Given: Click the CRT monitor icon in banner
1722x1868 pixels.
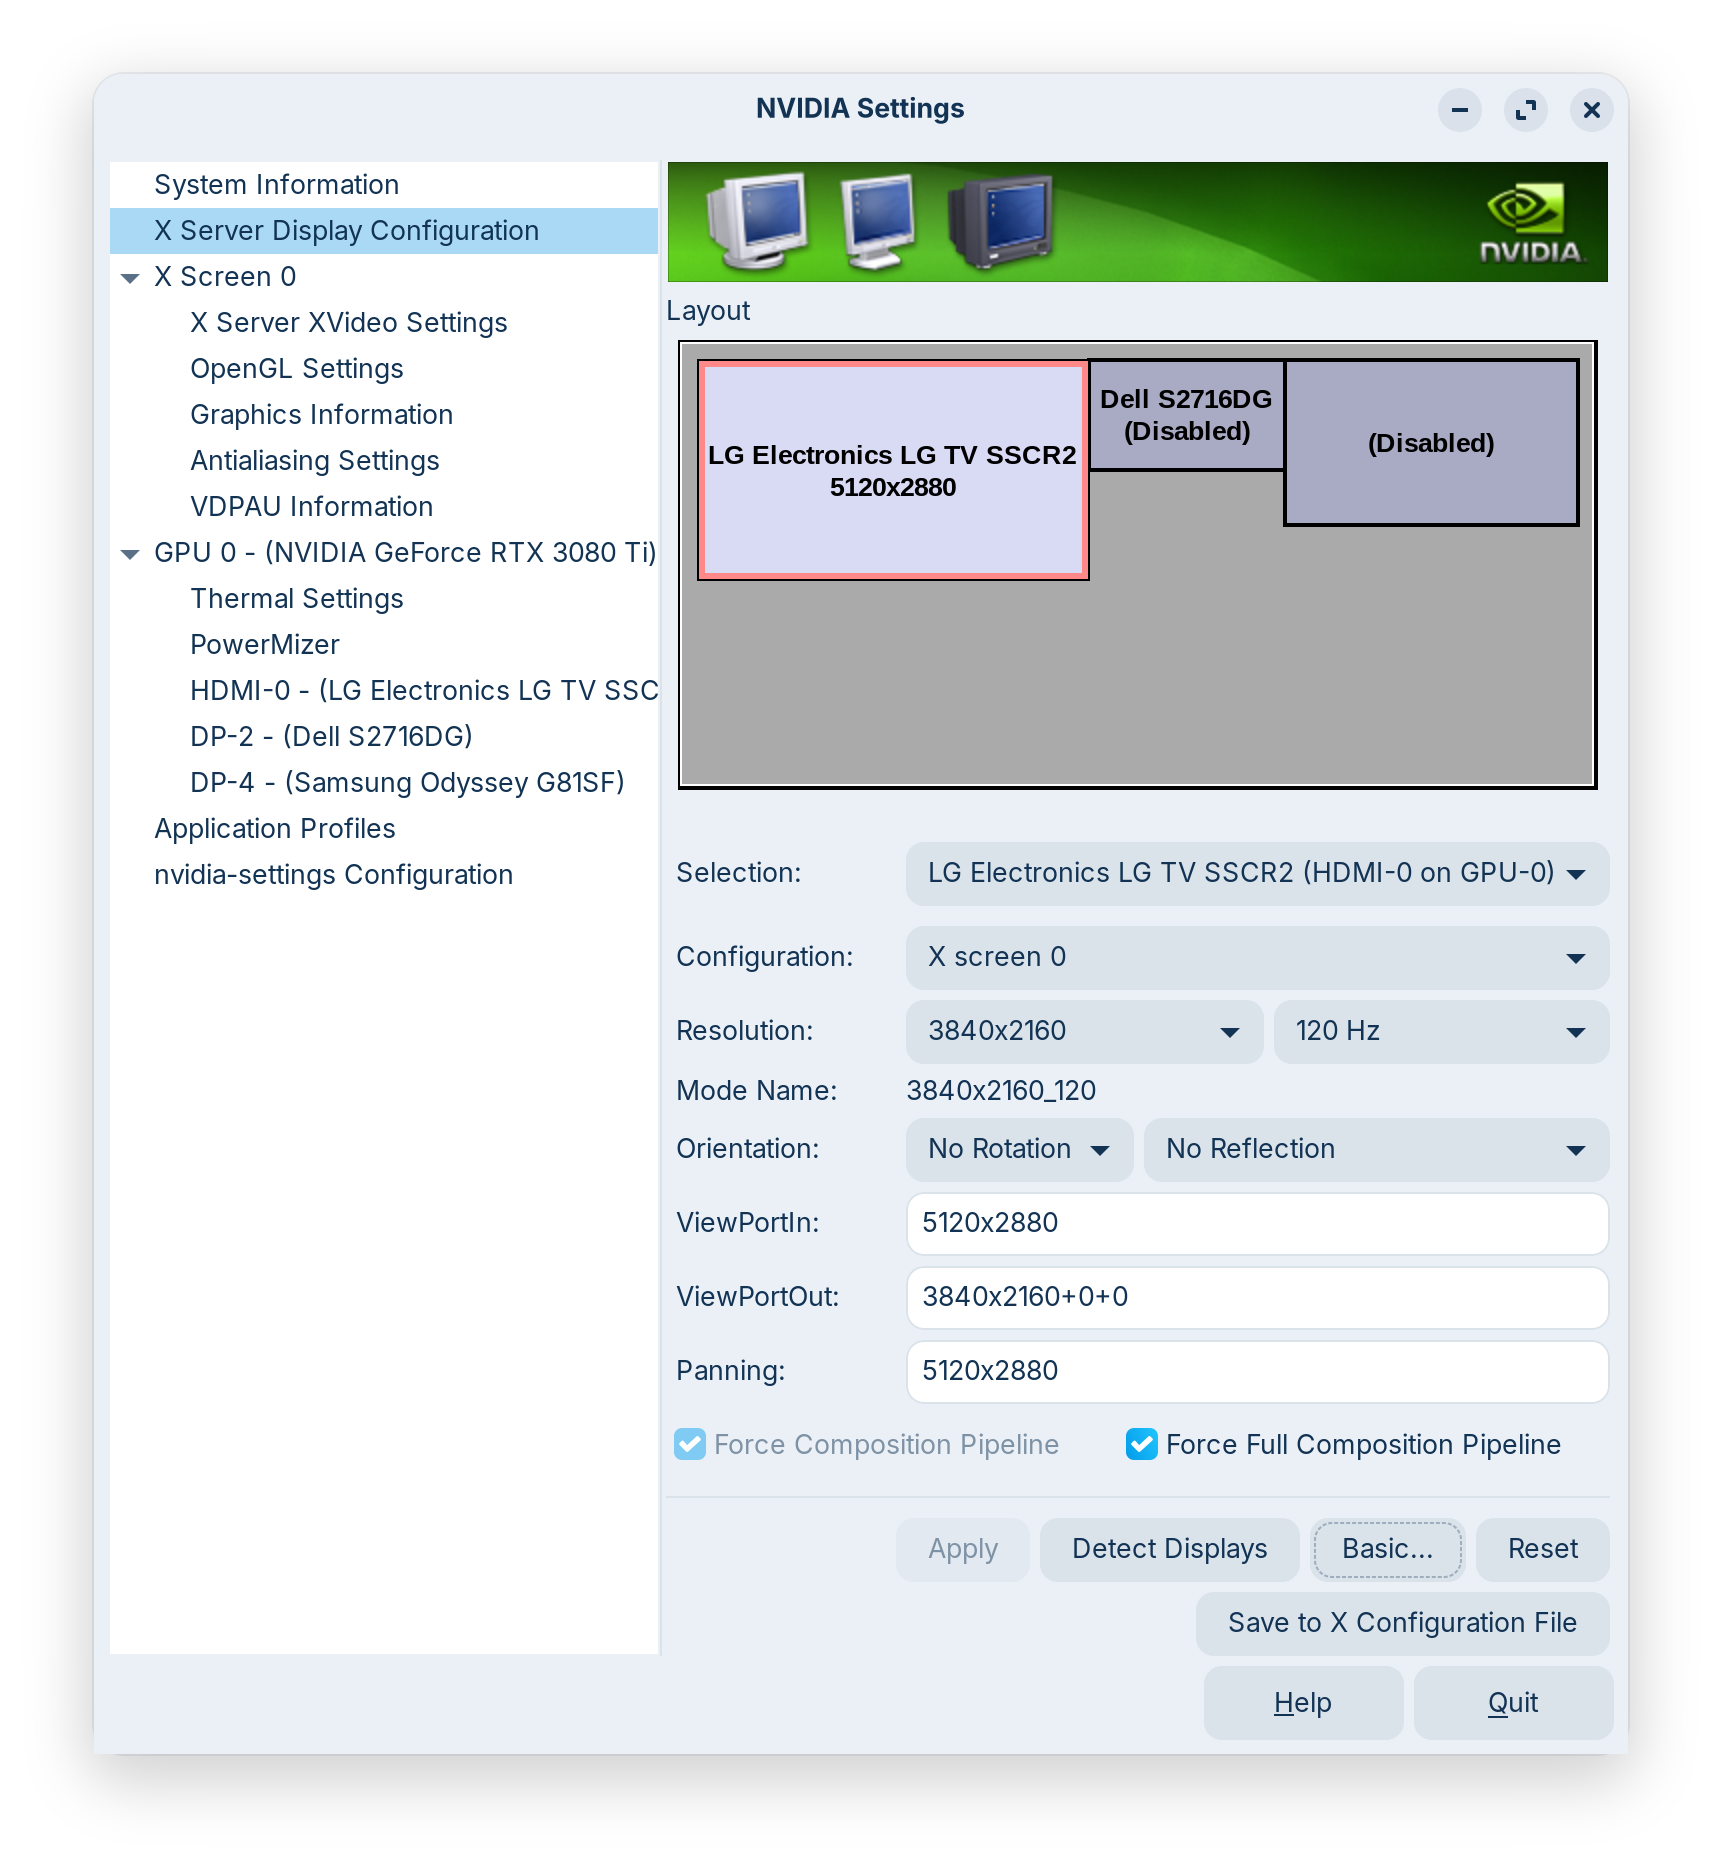Looking at the screenshot, I should tap(758, 221).
